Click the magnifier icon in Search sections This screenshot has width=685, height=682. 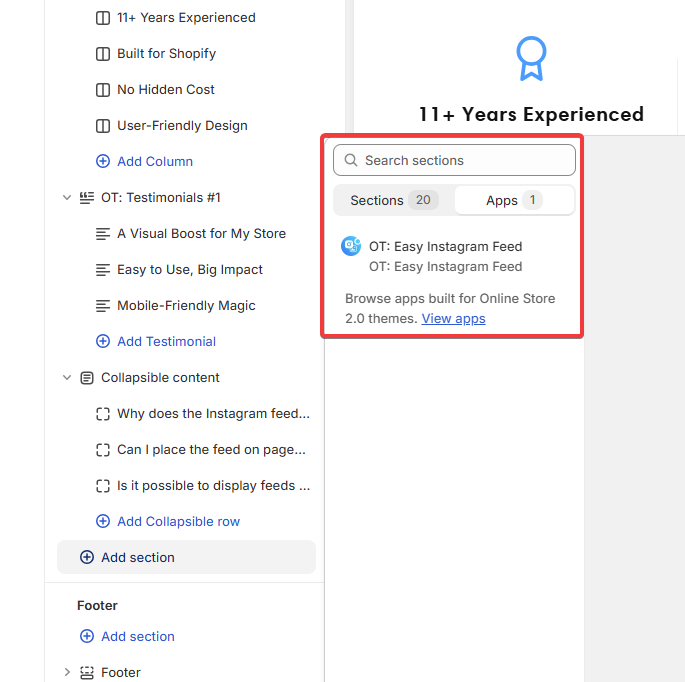(x=351, y=160)
